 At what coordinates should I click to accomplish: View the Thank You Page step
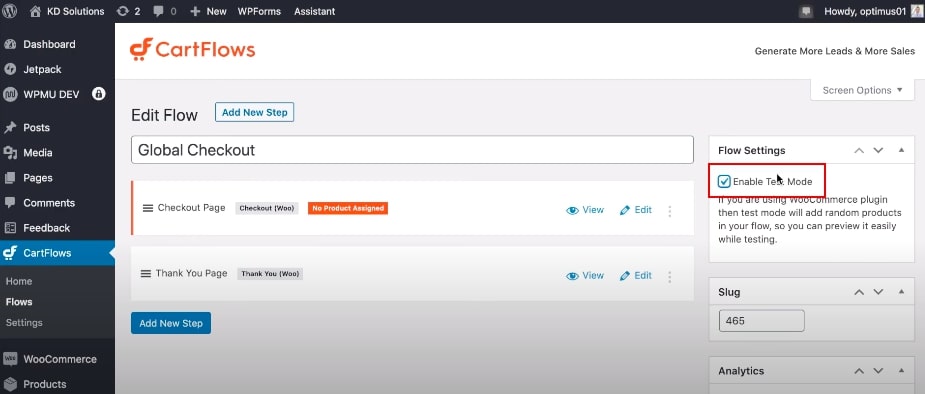click(585, 275)
